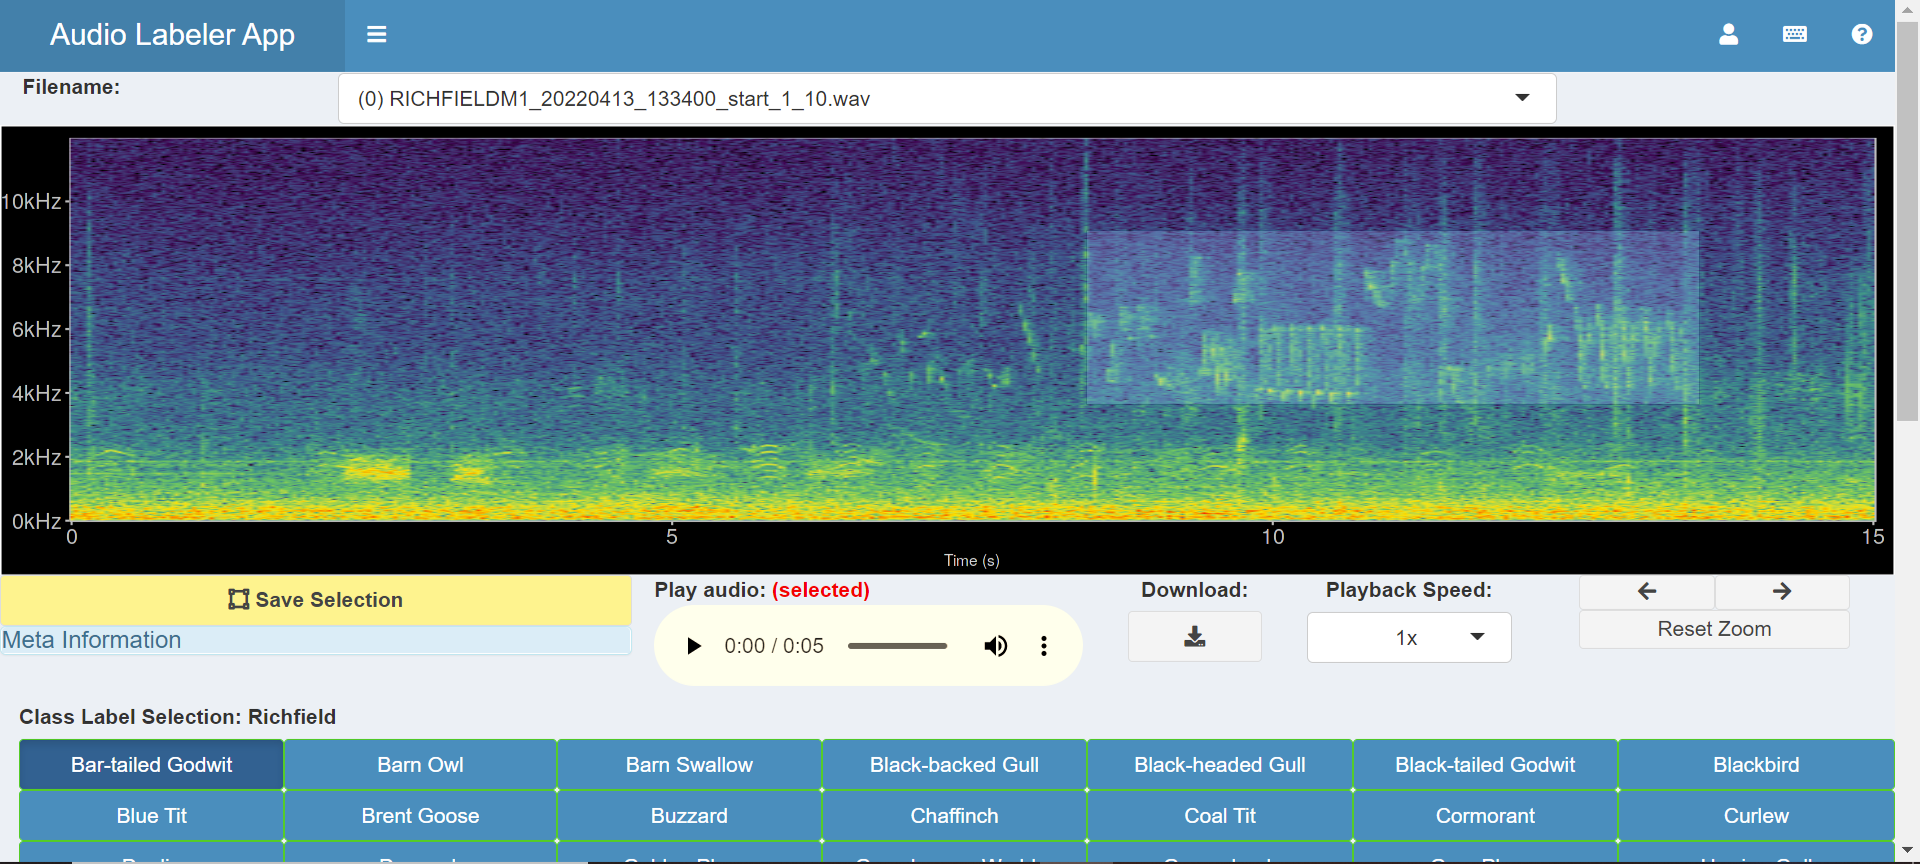This screenshot has height=864, width=1920.
Task: Shift view left with arrow button
Action: 1647,592
